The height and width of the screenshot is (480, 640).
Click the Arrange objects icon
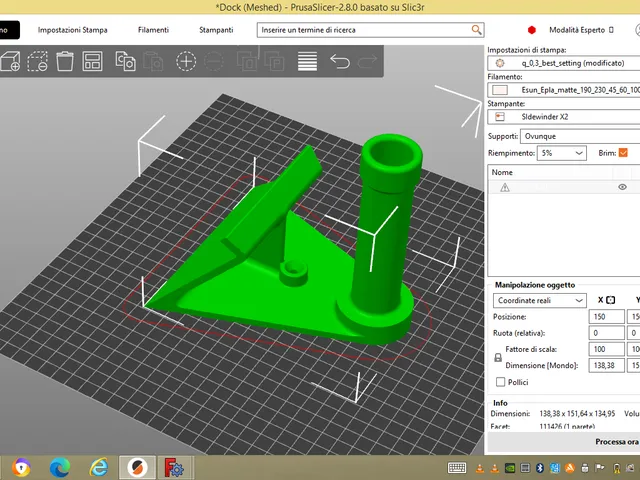coord(92,61)
